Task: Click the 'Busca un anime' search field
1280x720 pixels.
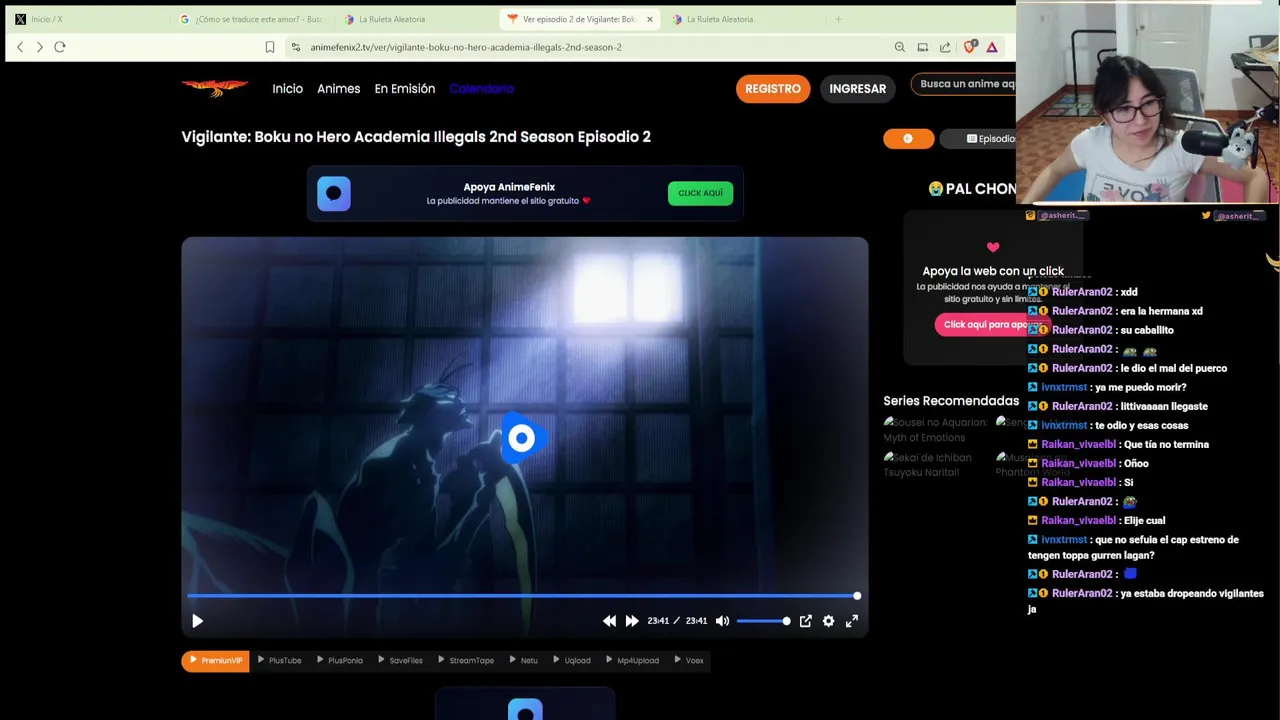Action: 963,84
